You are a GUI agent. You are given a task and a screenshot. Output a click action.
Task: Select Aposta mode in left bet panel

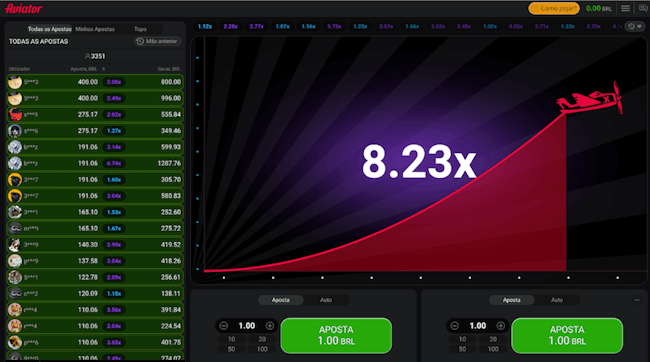pyautogui.click(x=281, y=300)
